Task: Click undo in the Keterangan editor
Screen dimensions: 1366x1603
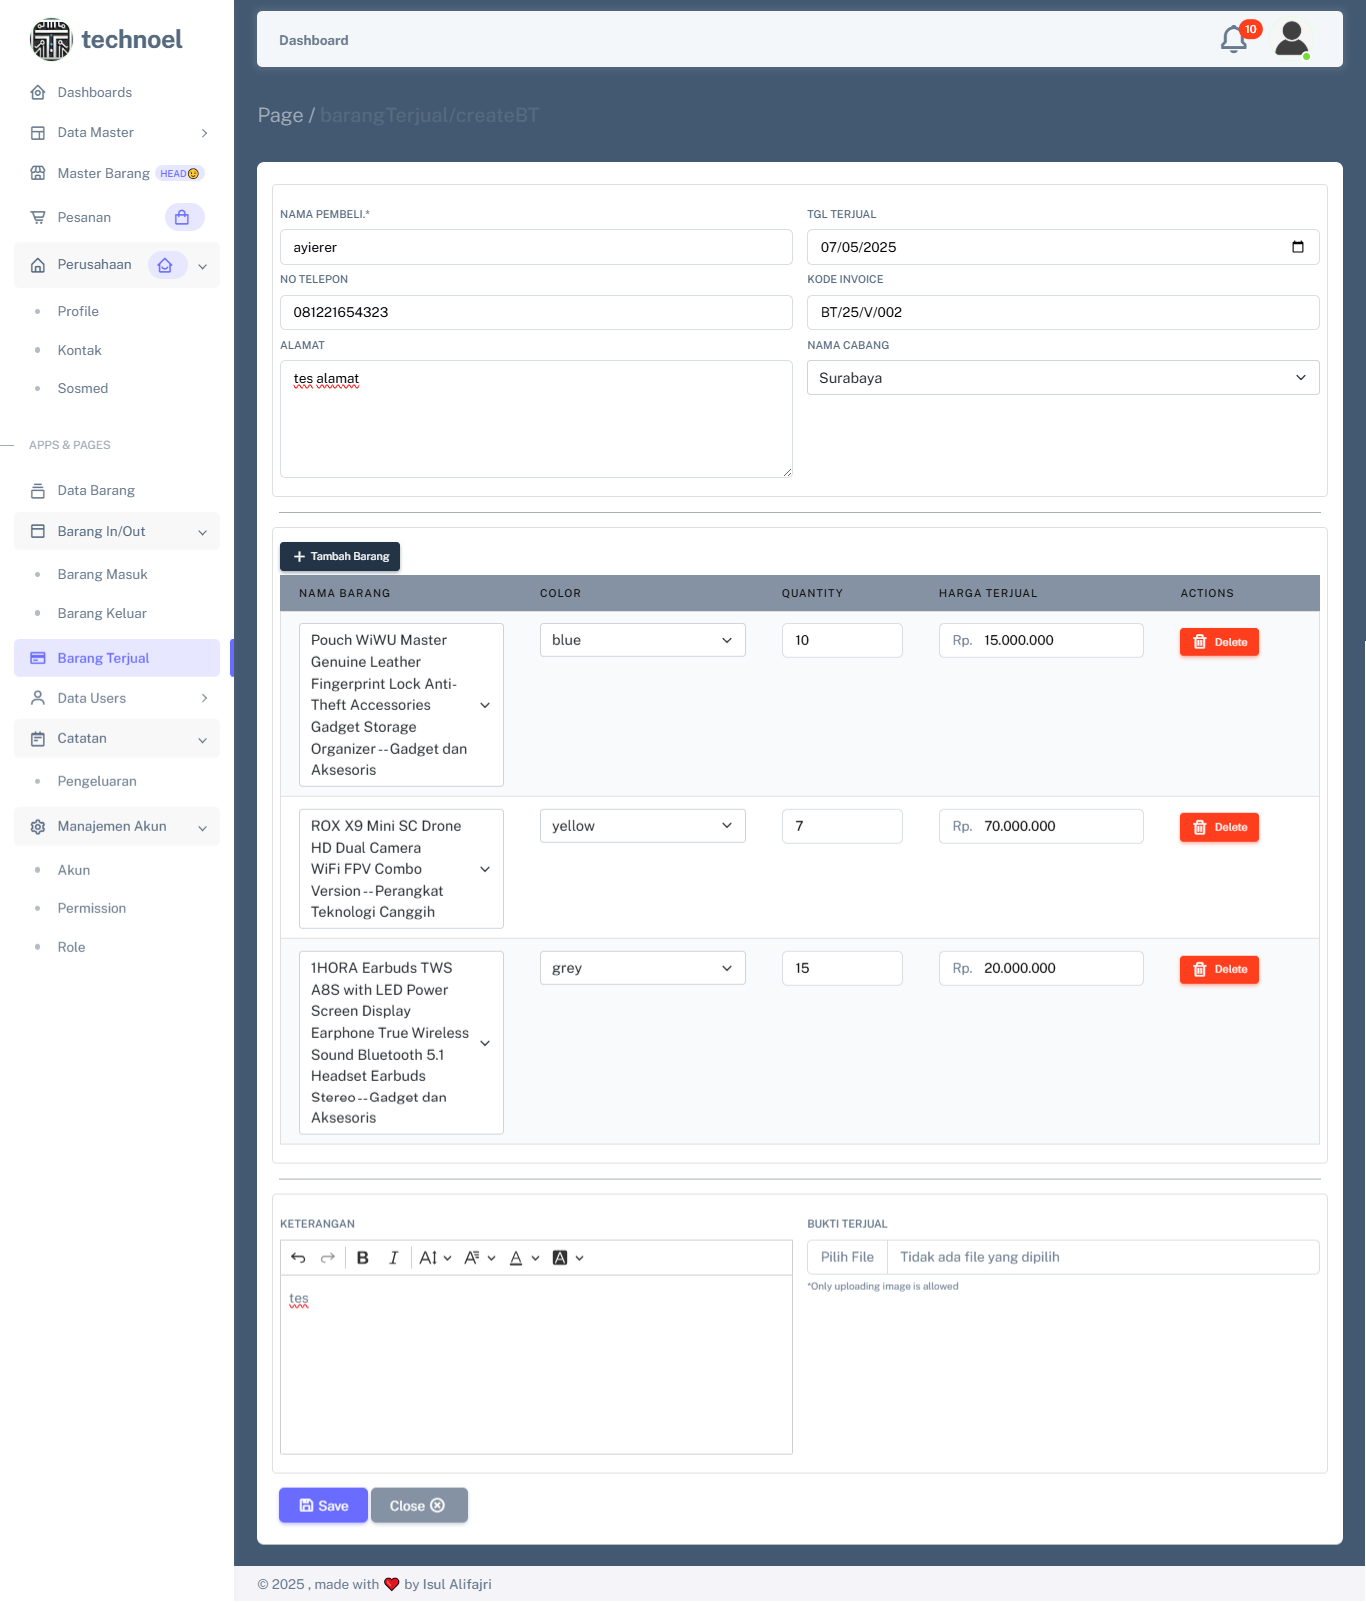Action: pos(298,1258)
